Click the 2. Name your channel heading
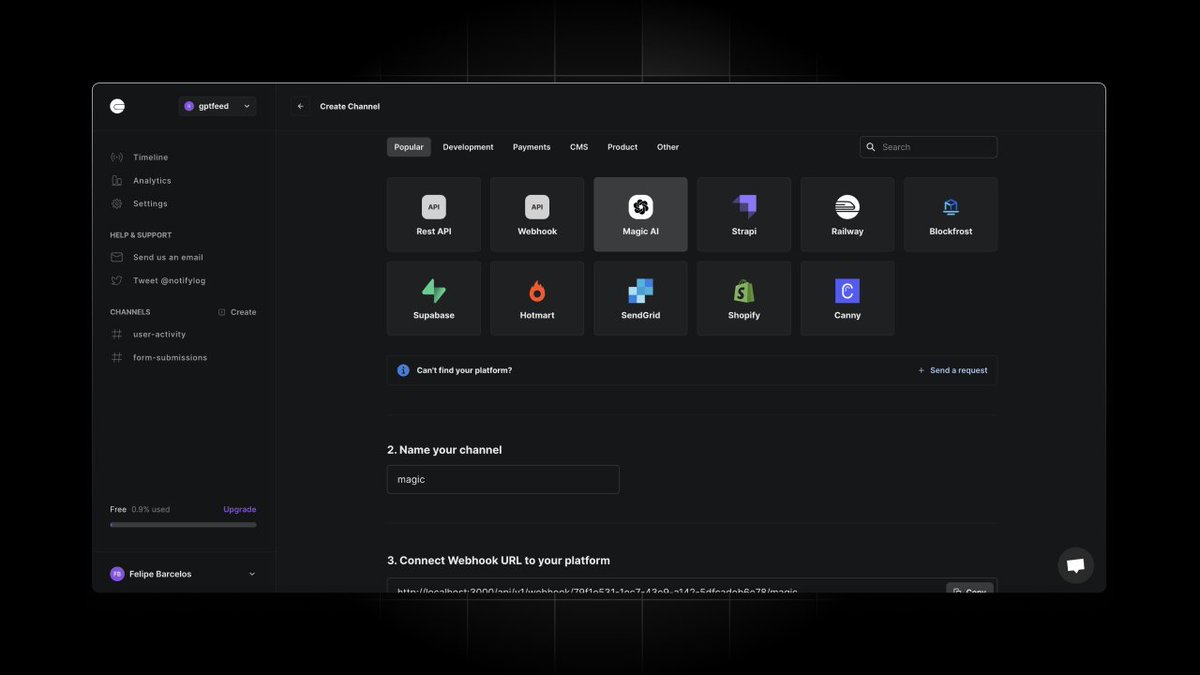Image resolution: width=1200 pixels, height=675 pixels. [x=445, y=450]
